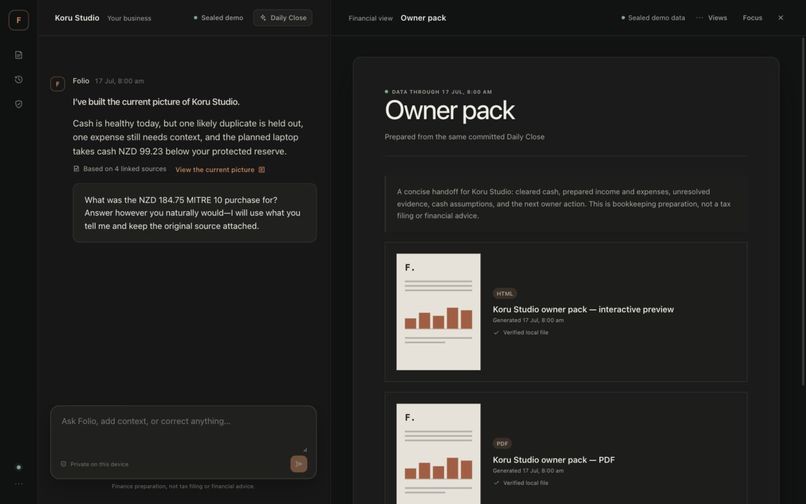
Task: Select the Owner pack tab title
Action: [423, 18]
